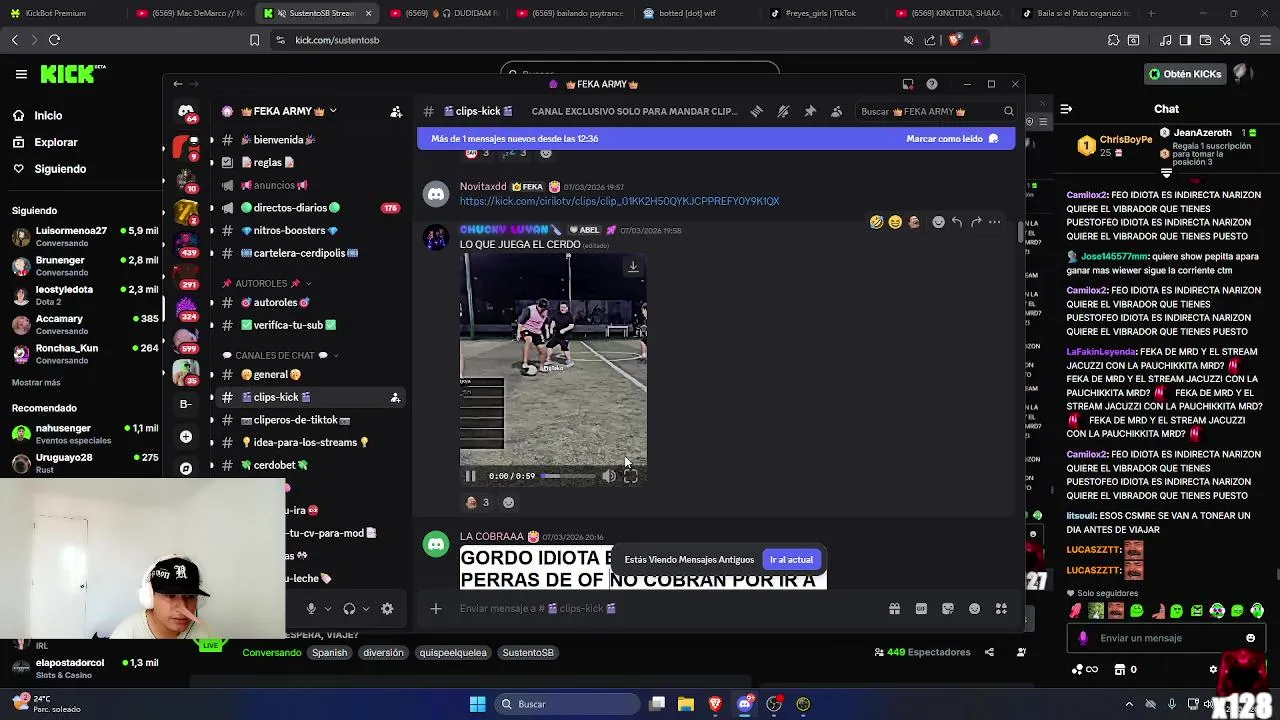Go to Kick Explorar
Screen dimensions: 1280x720
click(56, 142)
